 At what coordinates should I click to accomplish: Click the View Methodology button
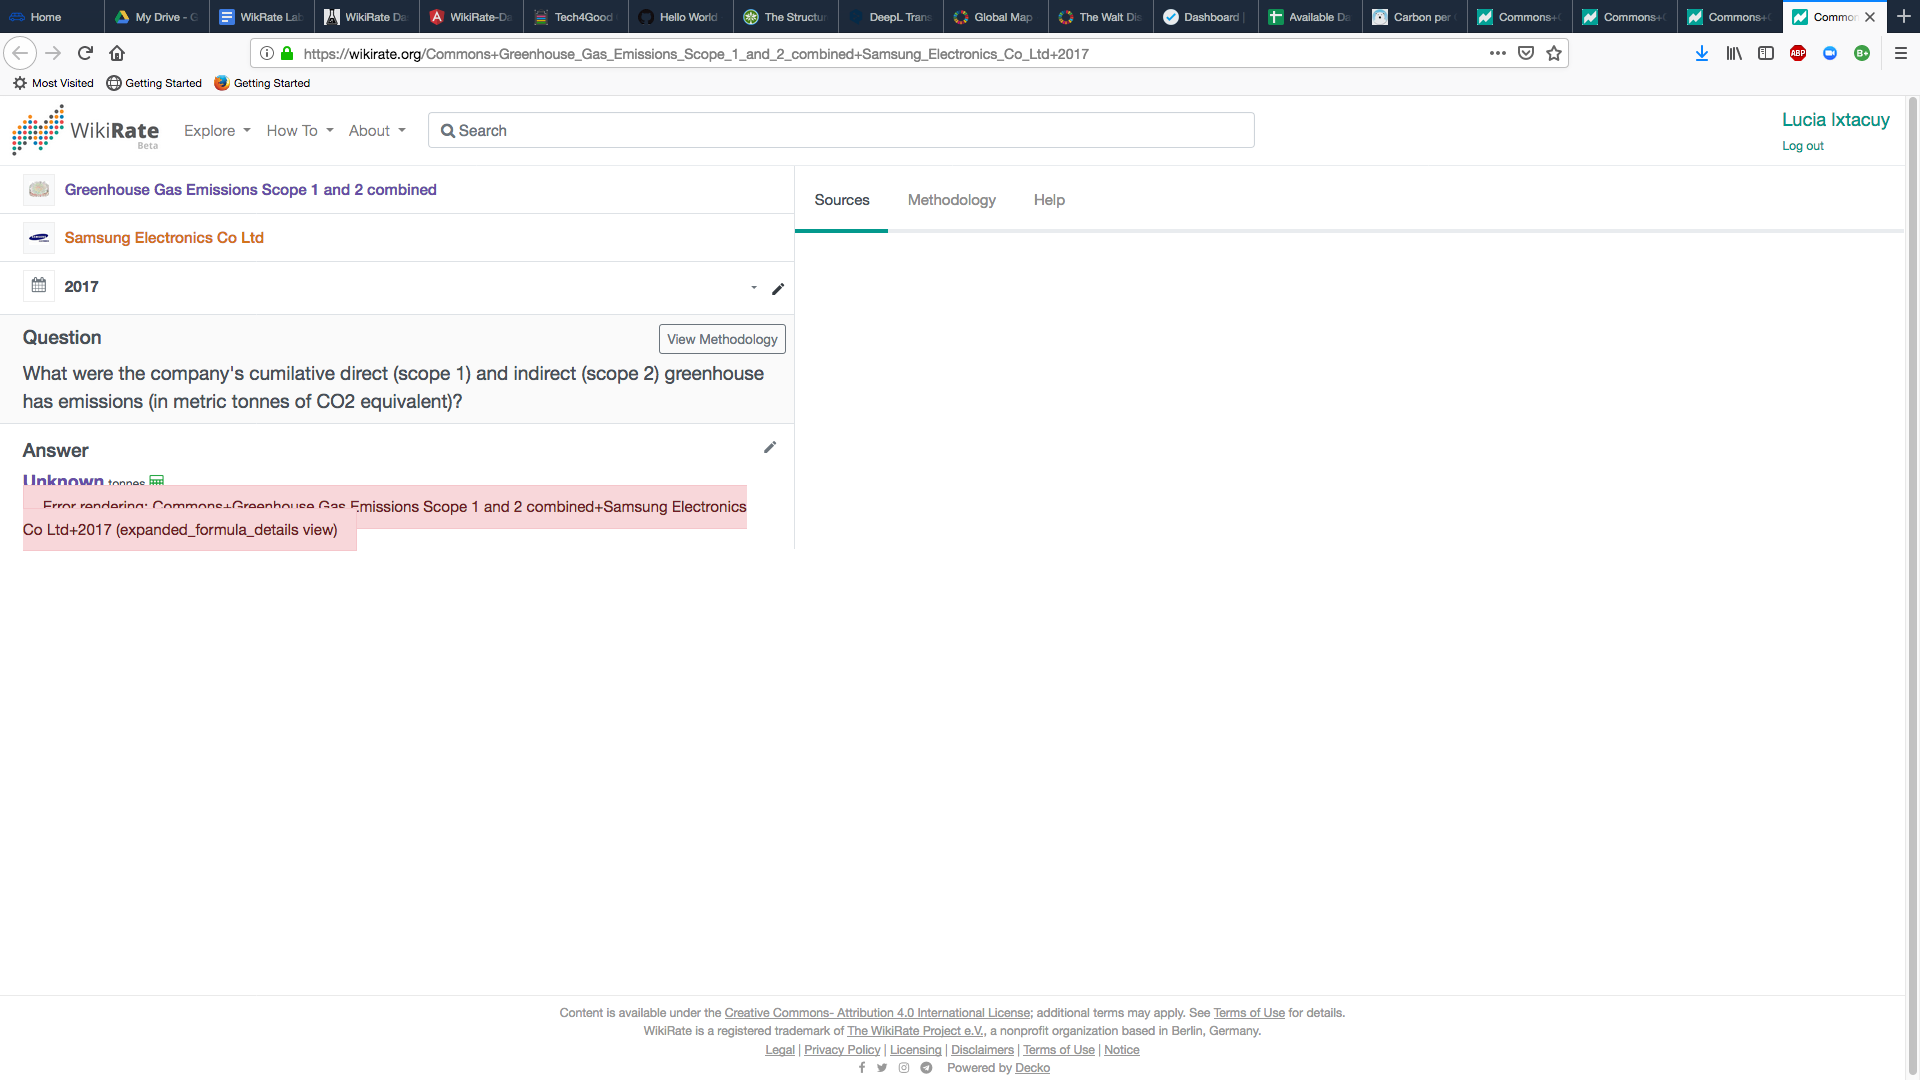coord(722,339)
